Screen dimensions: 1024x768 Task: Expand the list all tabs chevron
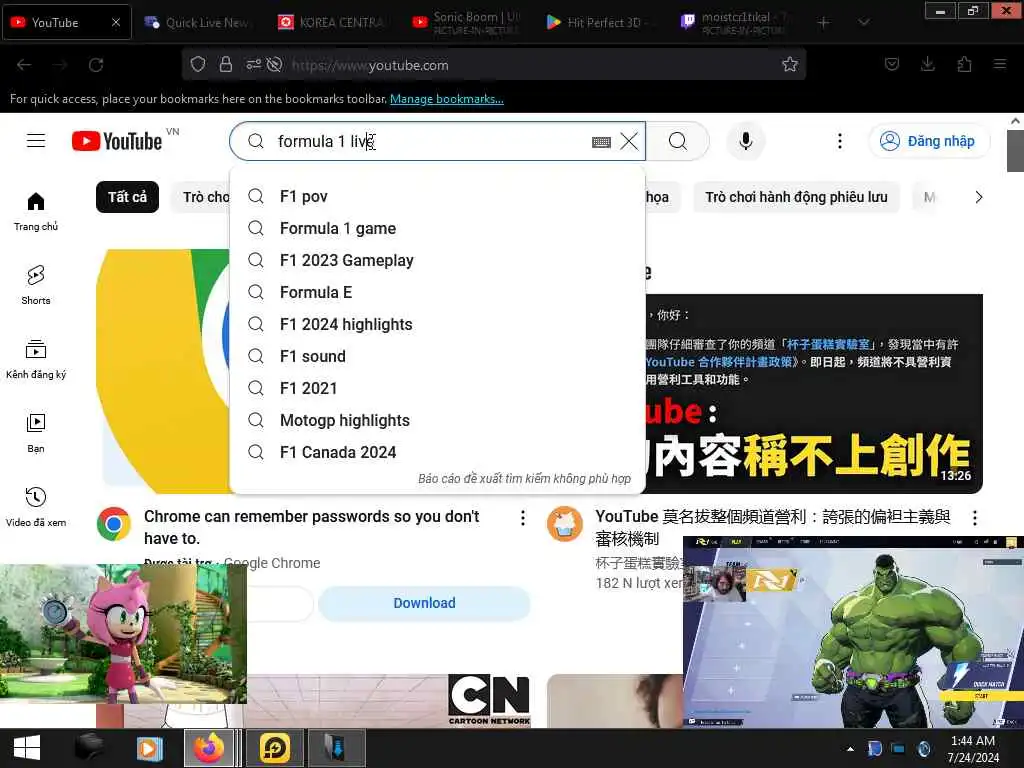pos(863,22)
